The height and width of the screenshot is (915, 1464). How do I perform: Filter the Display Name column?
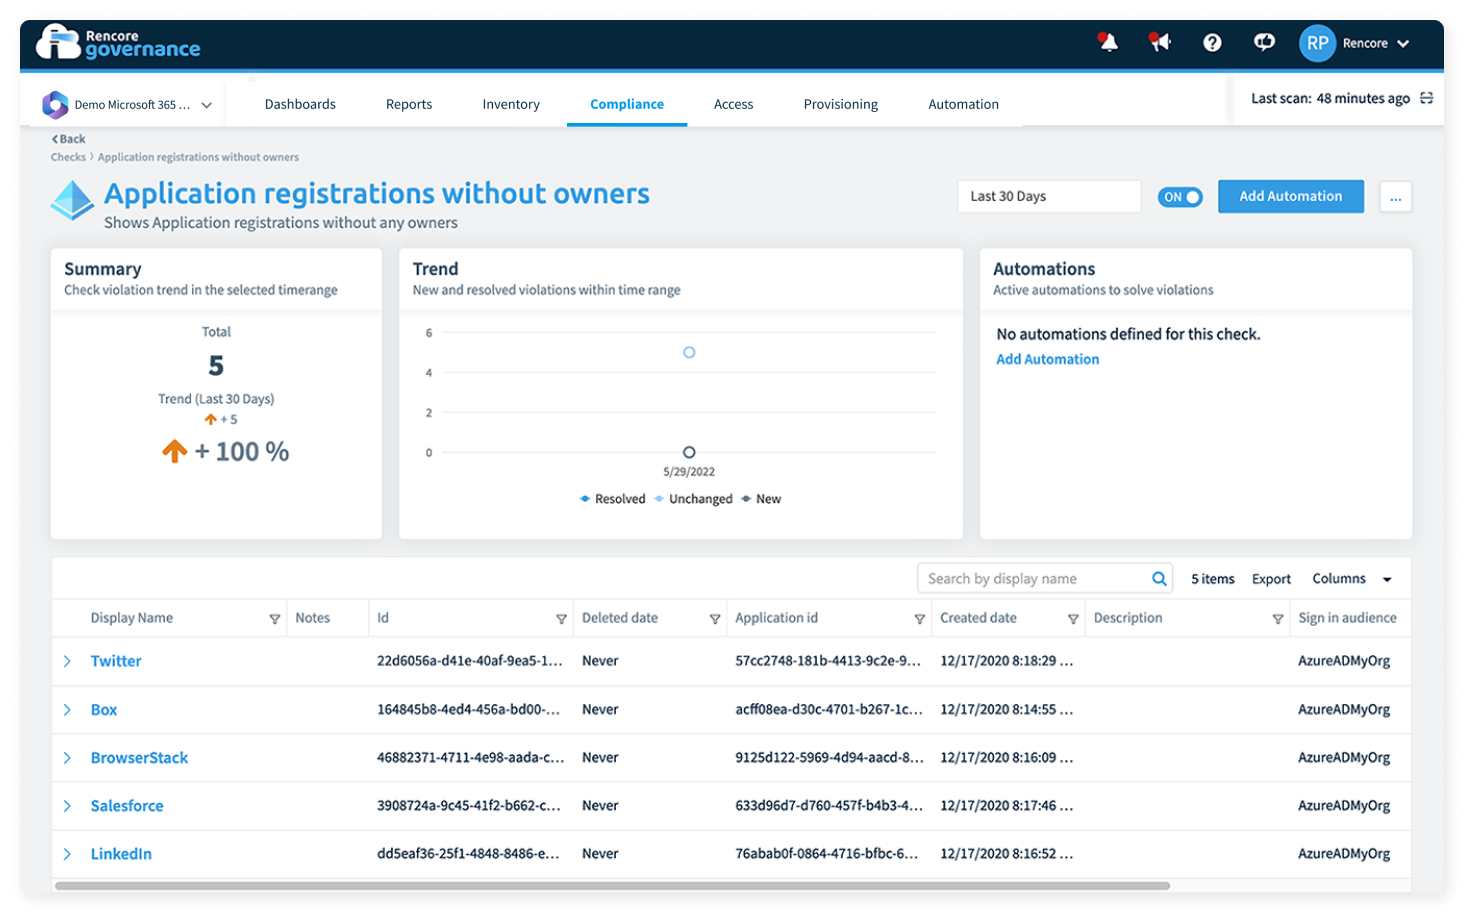click(x=274, y=619)
